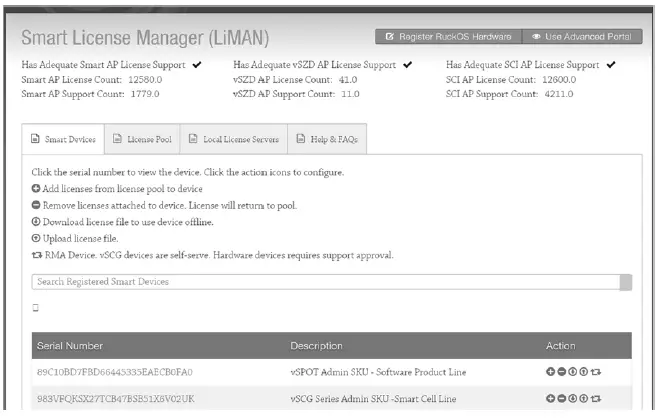Open serial number 89C10BD7FBD66445335EAECB0FA0
Image resolution: width=659 pixels, height=419 pixels.
[115, 373]
